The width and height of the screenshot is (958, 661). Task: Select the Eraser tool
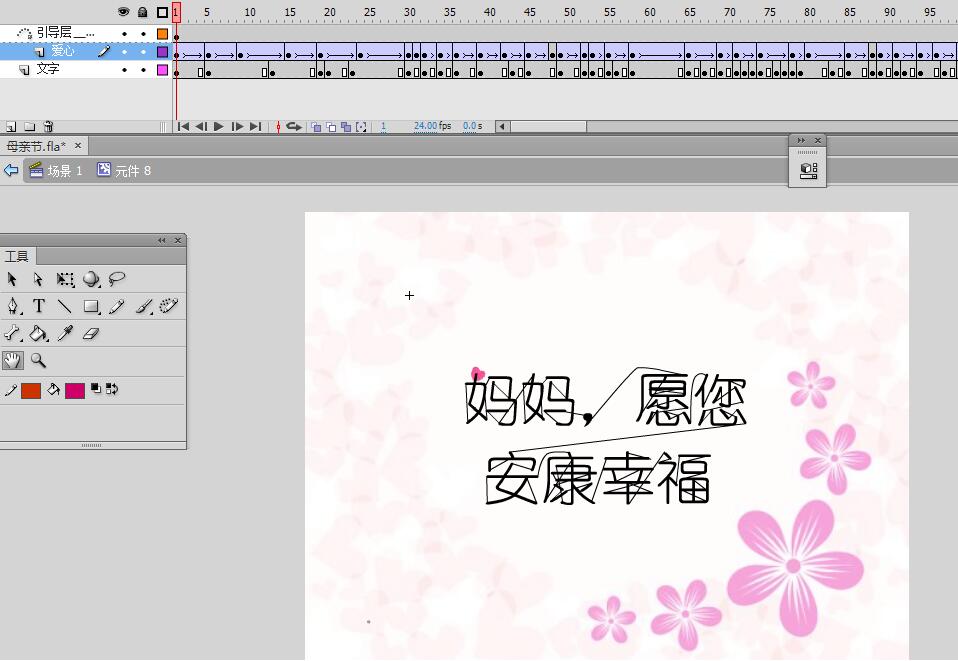pos(91,334)
